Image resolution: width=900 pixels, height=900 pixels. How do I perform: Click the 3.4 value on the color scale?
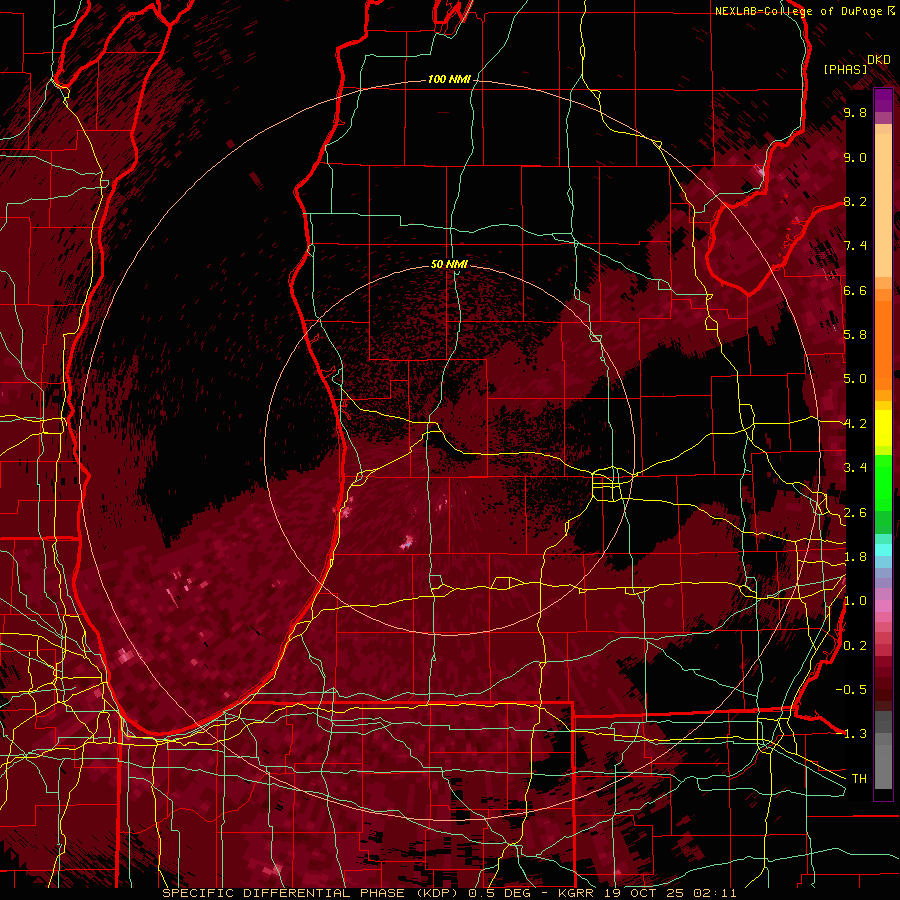(855, 468)
